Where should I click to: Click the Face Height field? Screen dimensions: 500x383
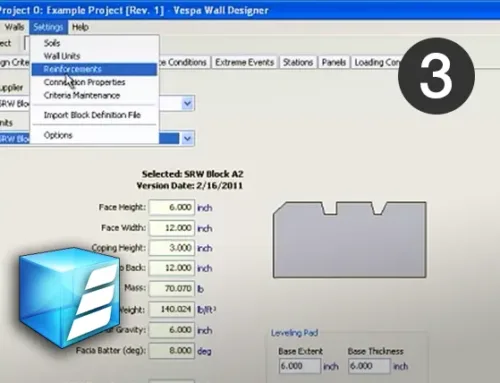point(171,207)
